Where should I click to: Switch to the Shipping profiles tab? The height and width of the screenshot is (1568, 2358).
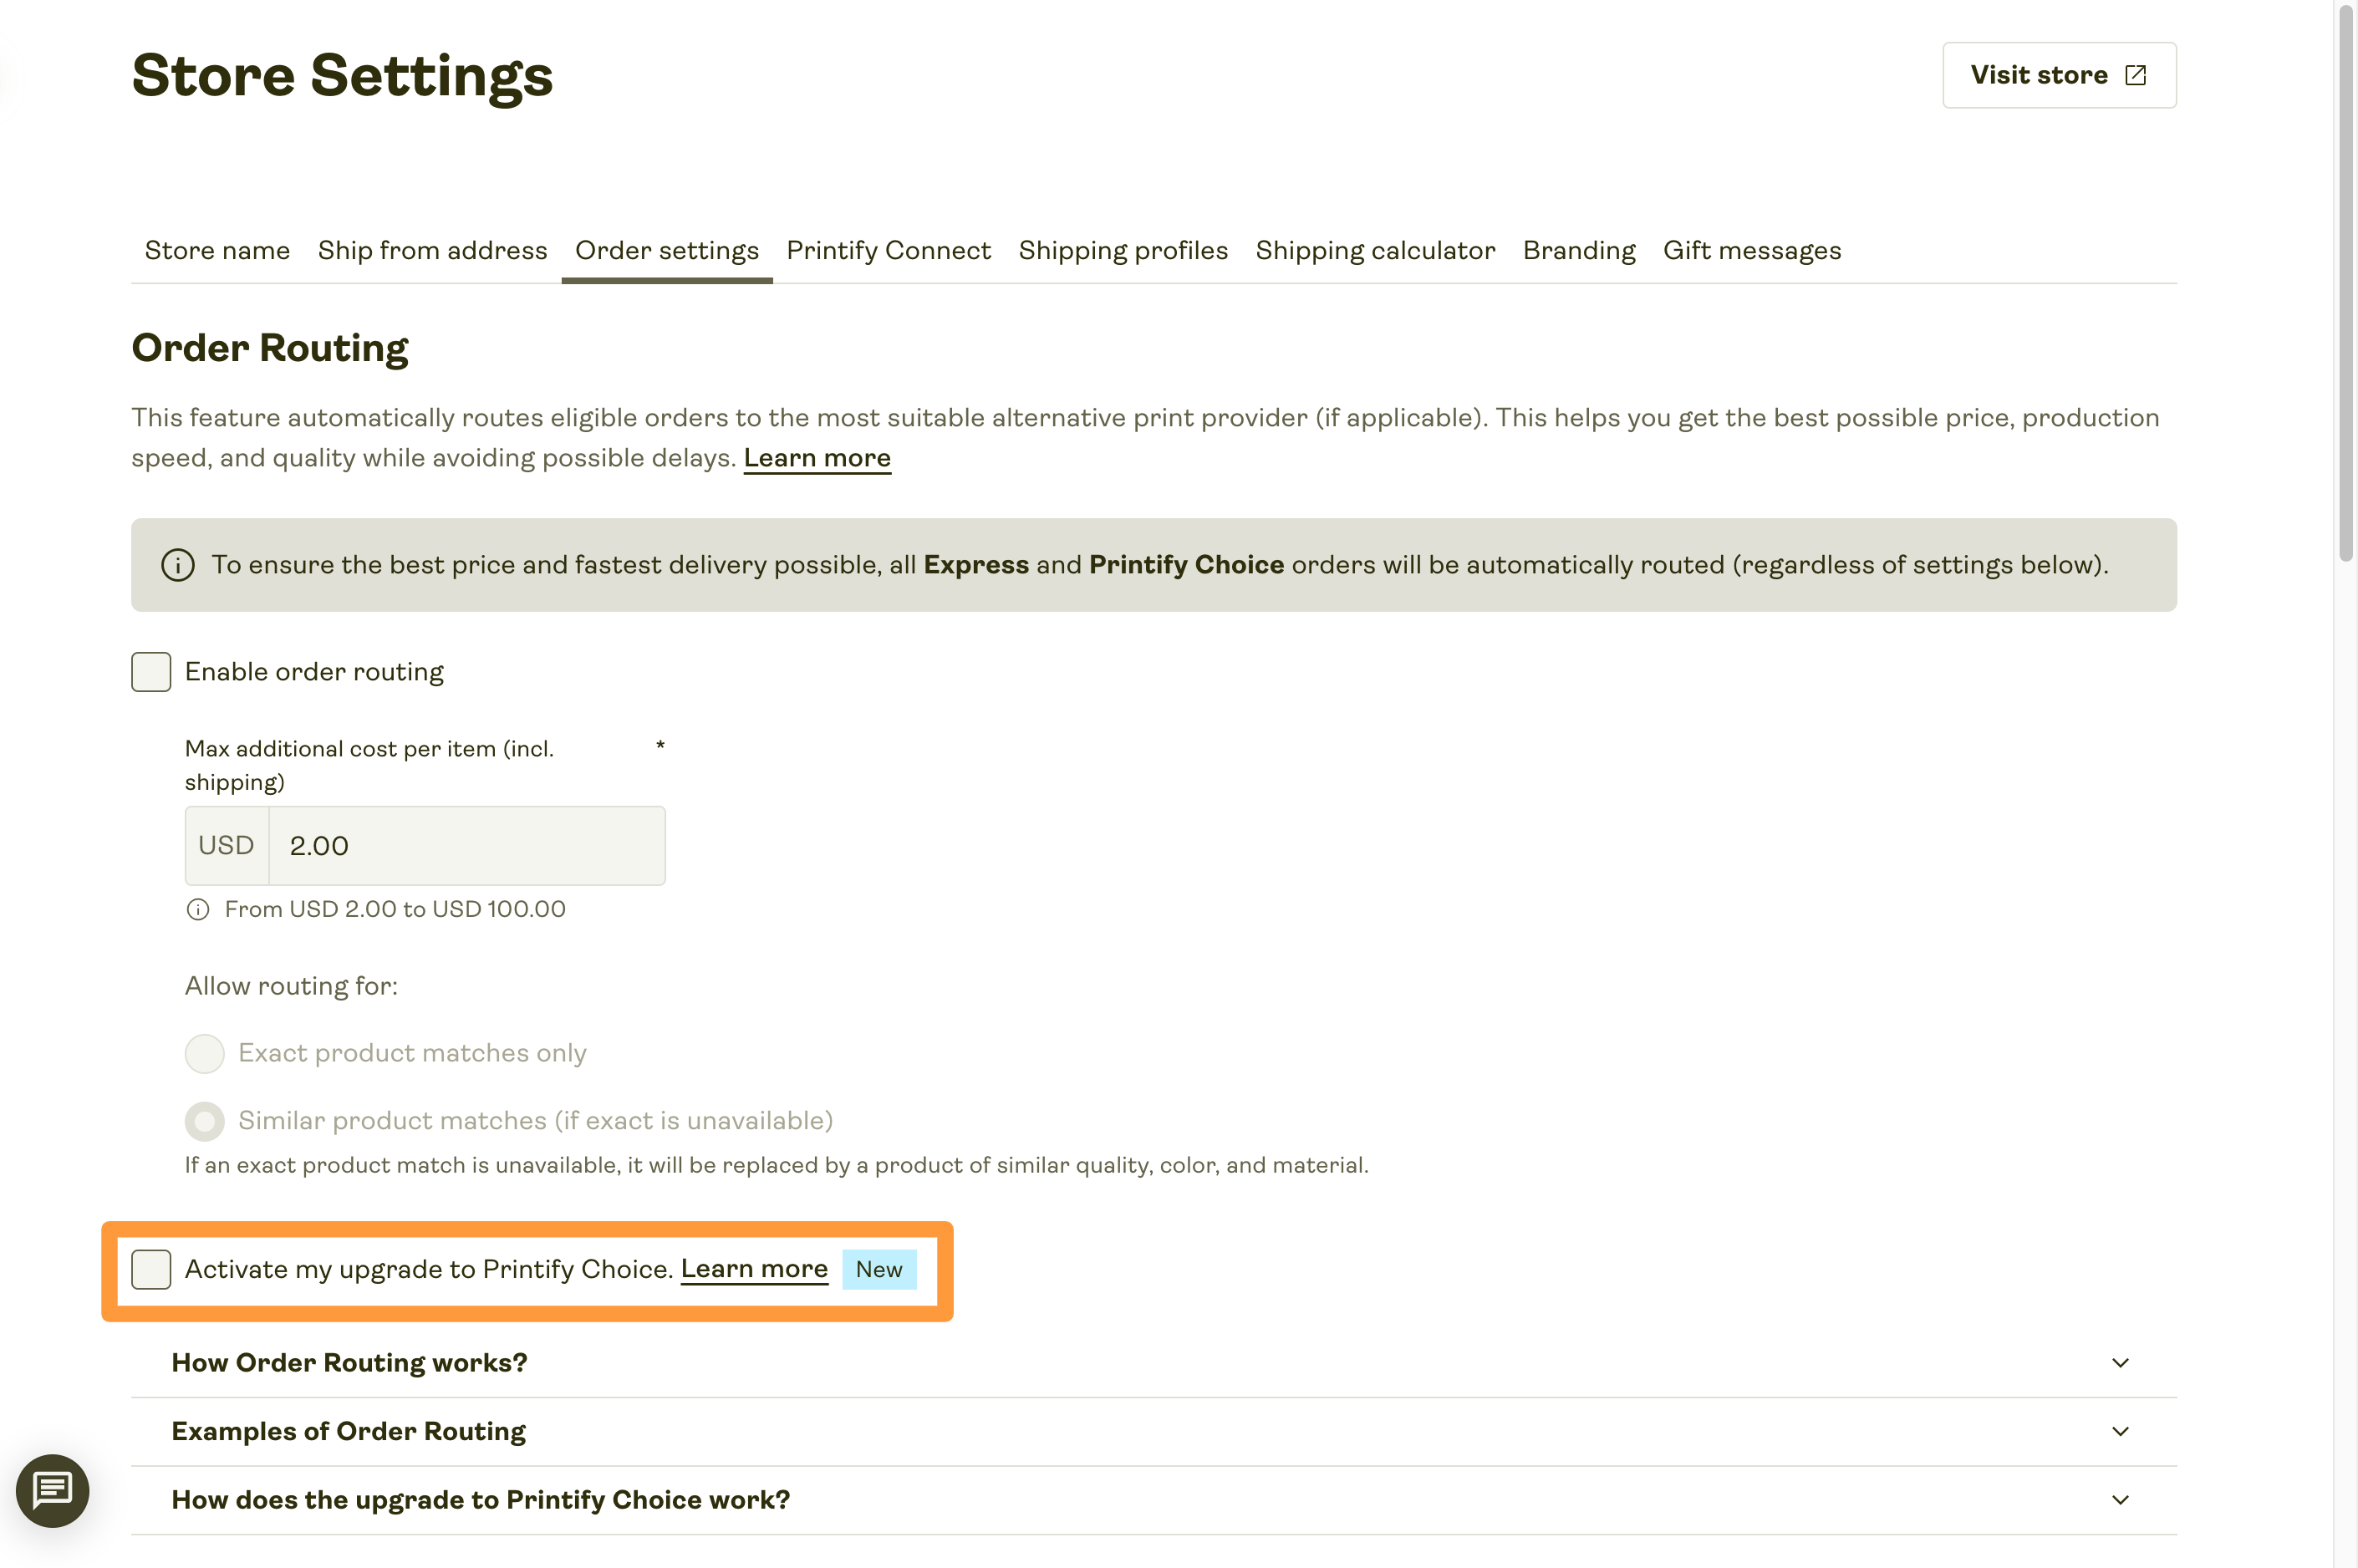coord(1123,250)
